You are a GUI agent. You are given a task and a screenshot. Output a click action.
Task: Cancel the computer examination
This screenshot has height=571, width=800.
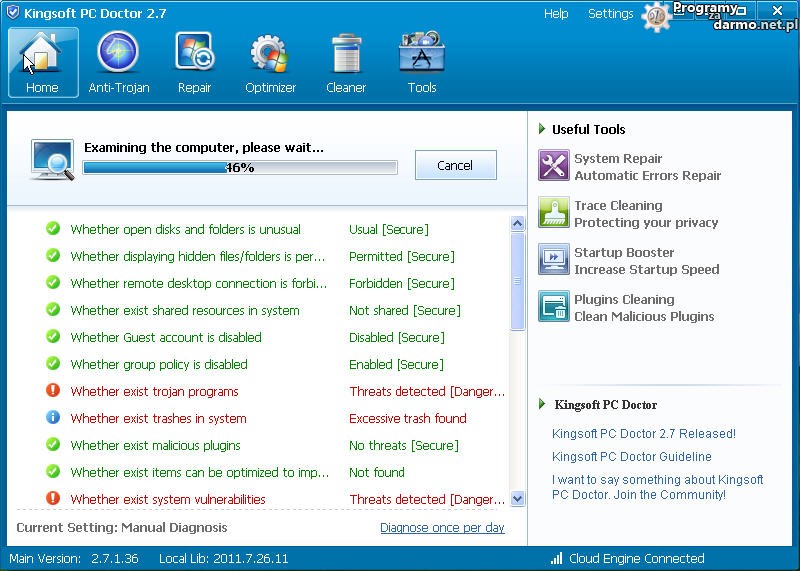pyautogui.click(x=455, y=166)
